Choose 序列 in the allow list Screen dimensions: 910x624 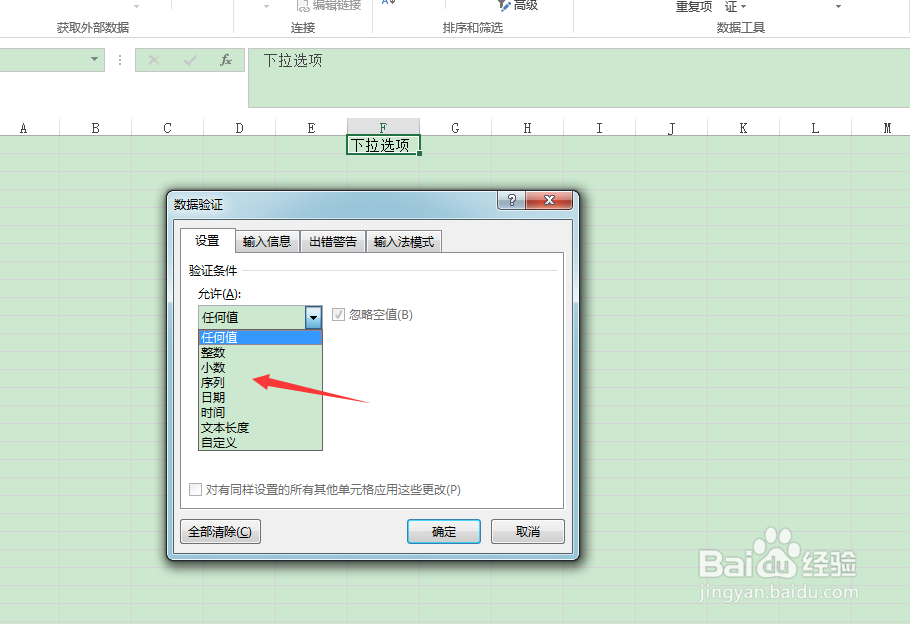(260, 383)
